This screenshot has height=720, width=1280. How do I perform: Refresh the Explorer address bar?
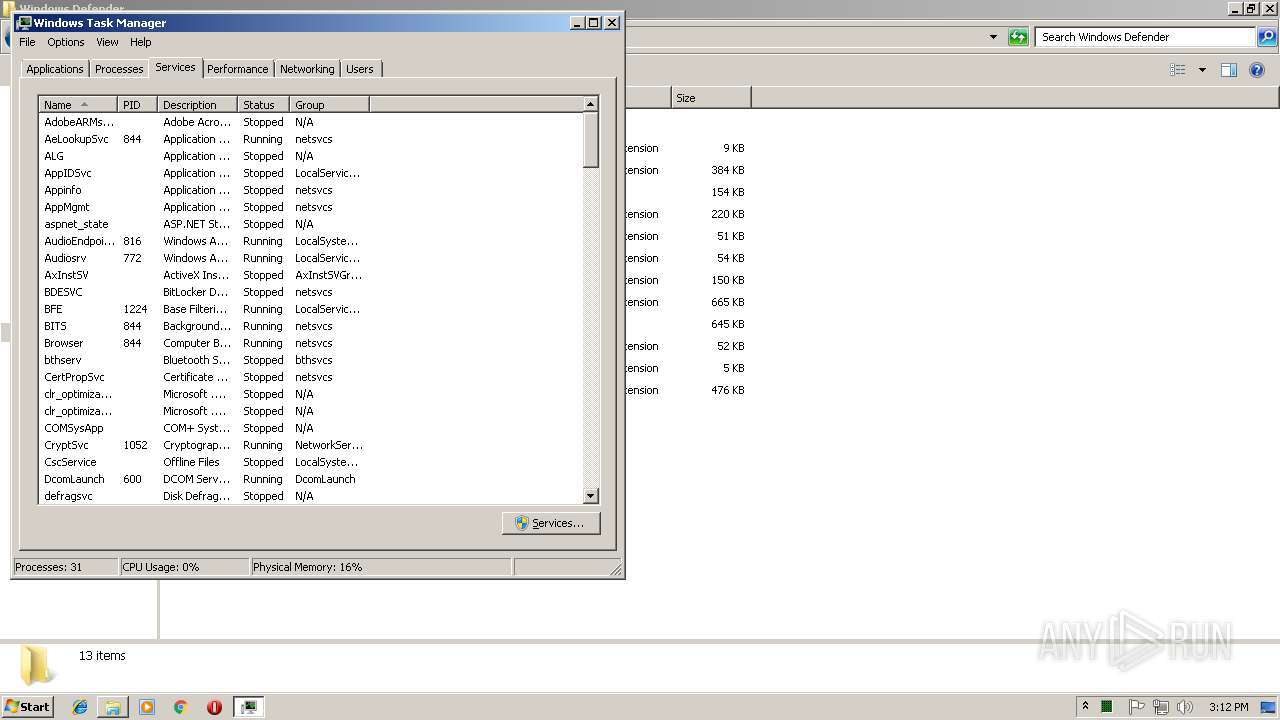(x=1018, y=37)
